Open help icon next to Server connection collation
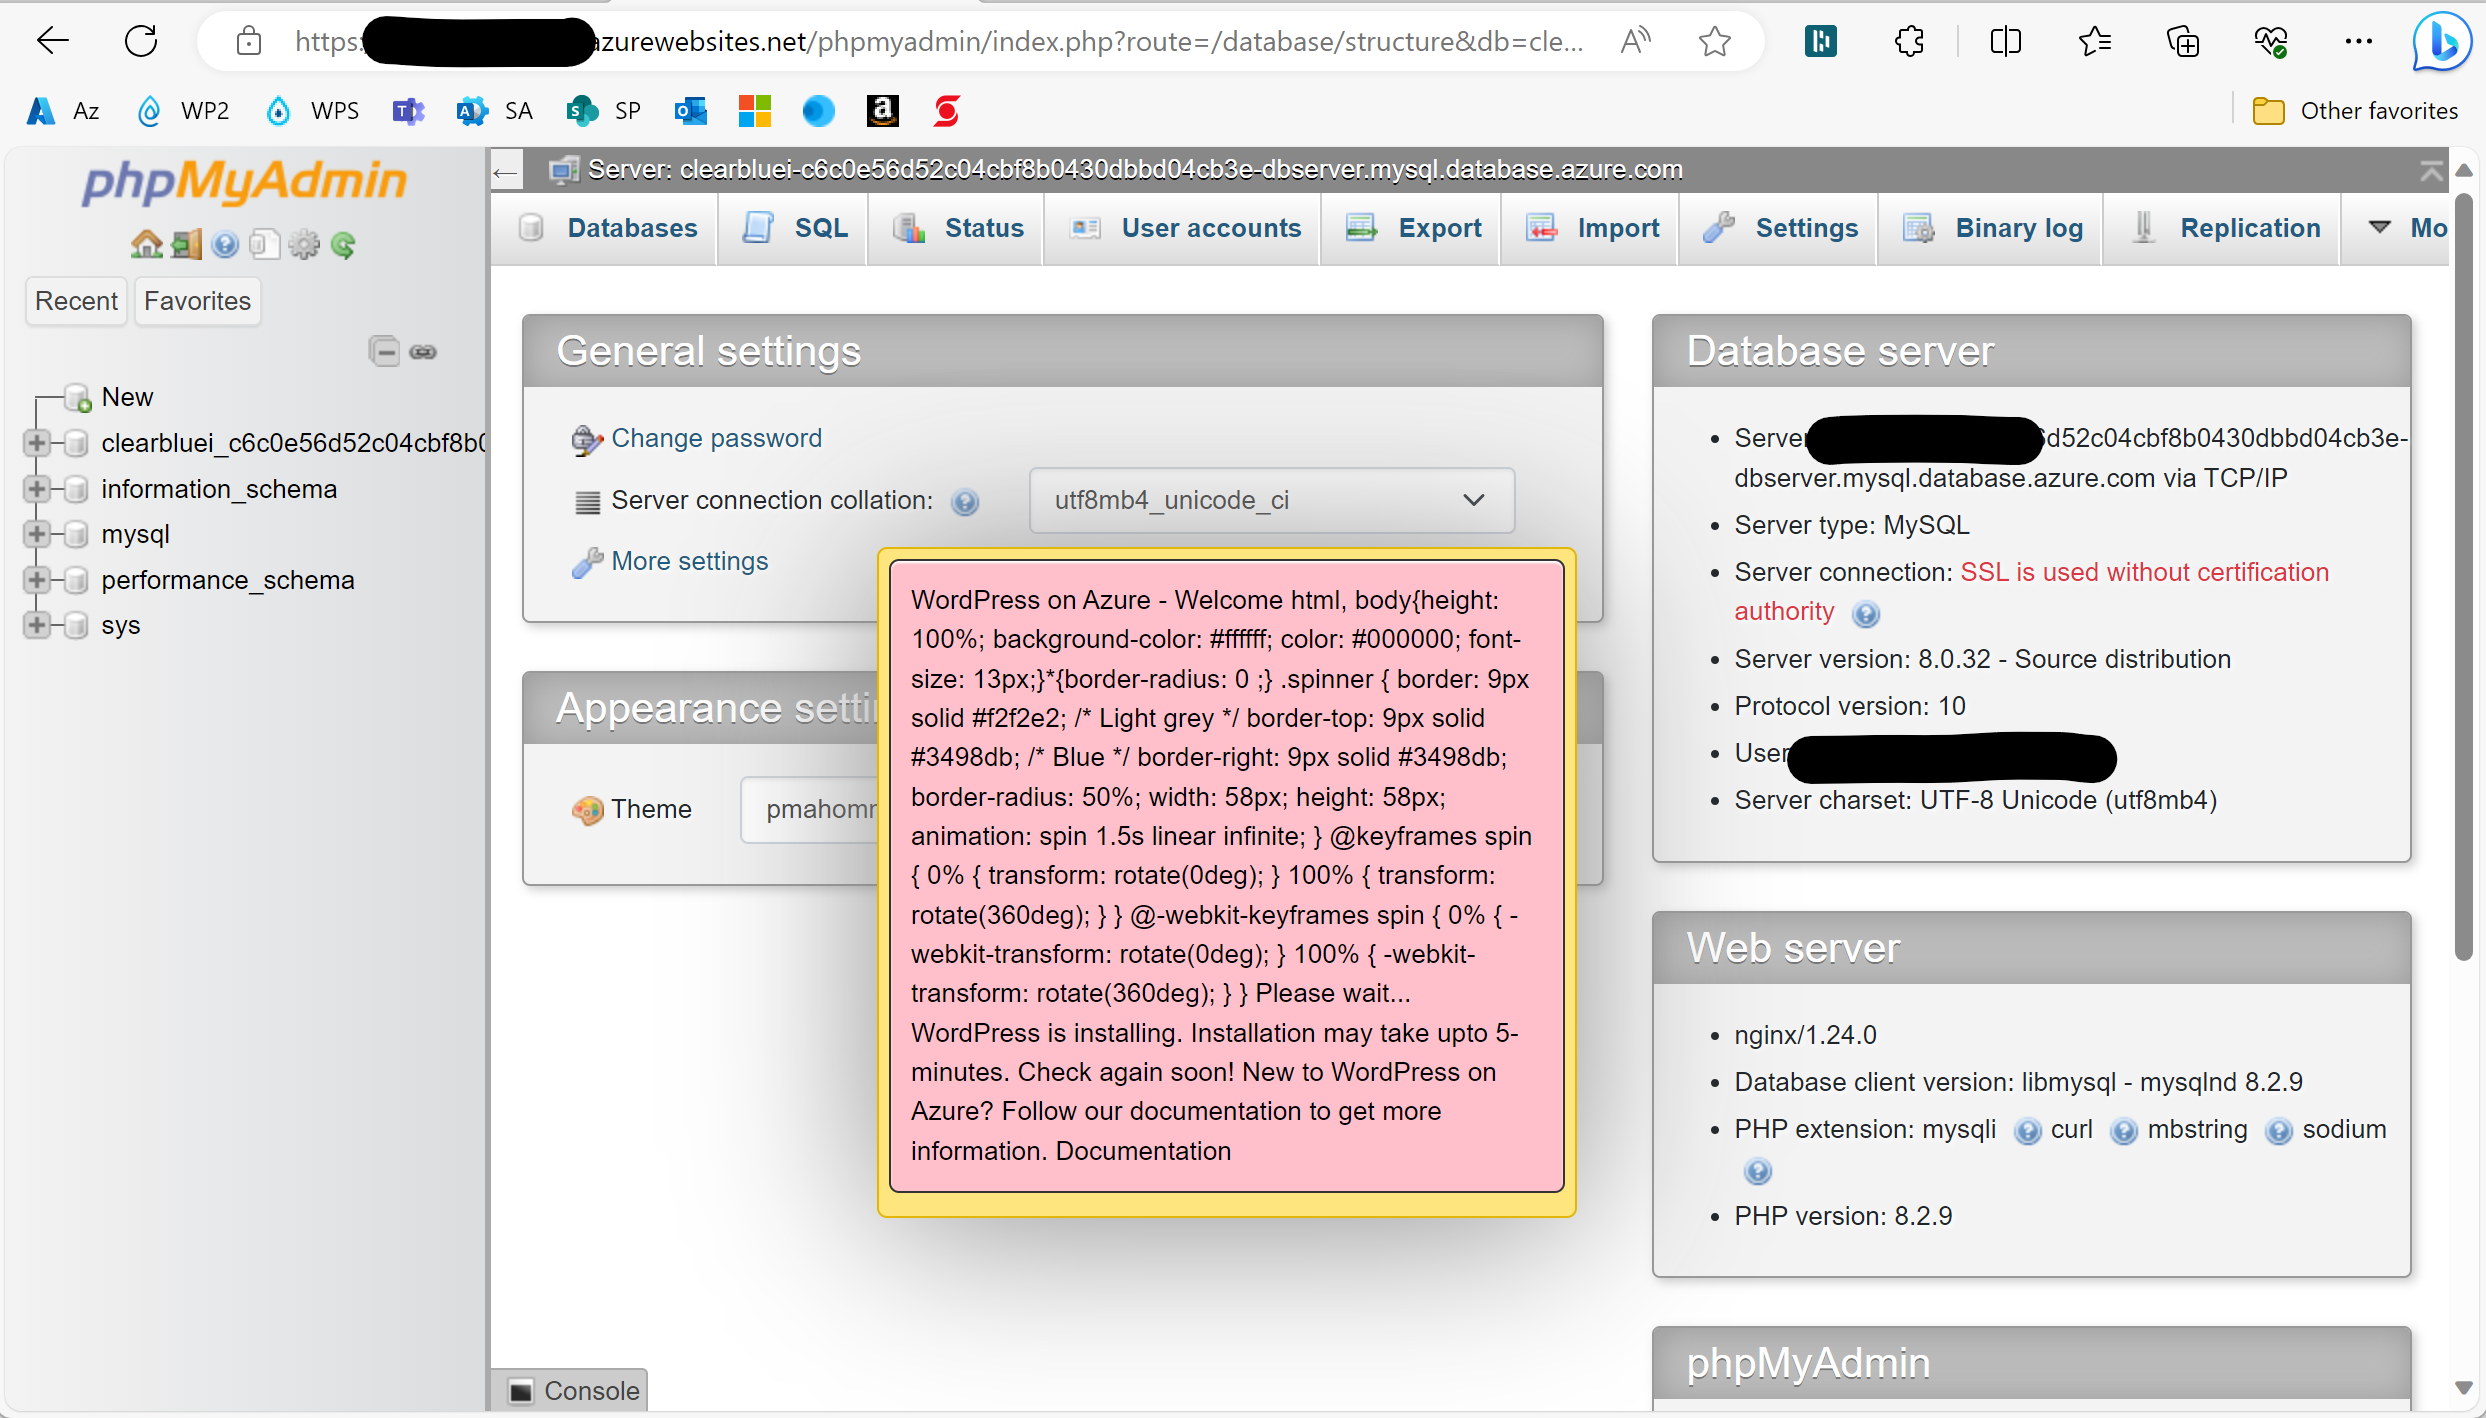 click(x=965, y=501)
